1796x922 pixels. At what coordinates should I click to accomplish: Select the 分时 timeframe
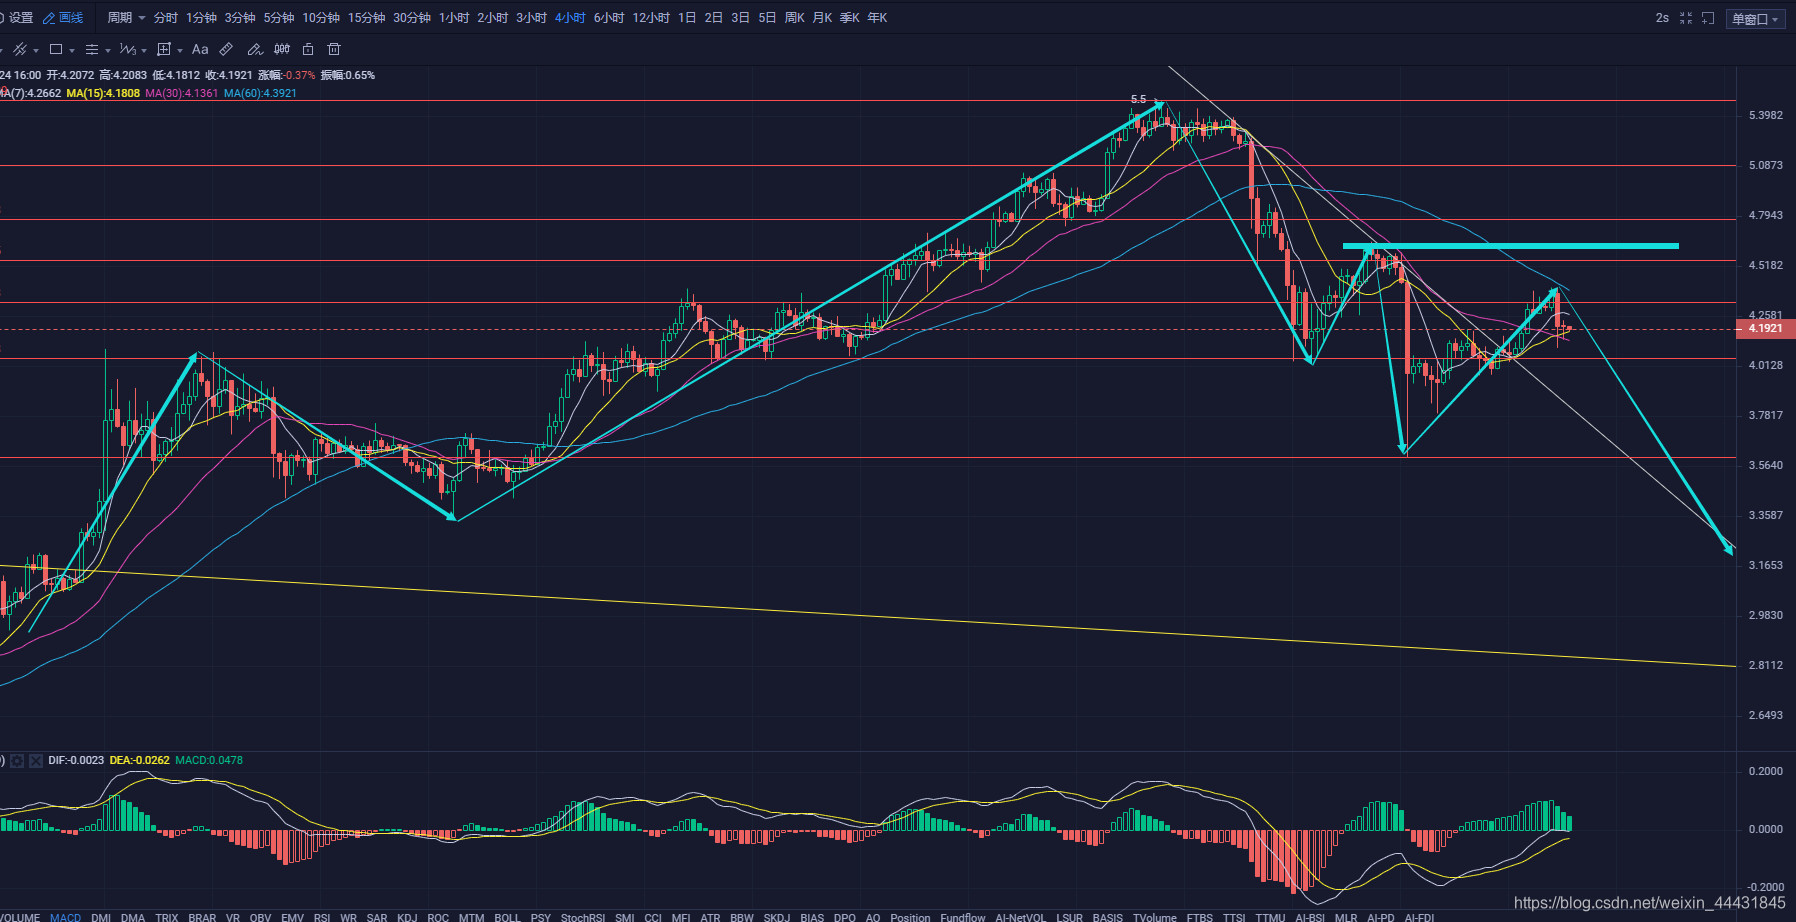pos(166,18)
